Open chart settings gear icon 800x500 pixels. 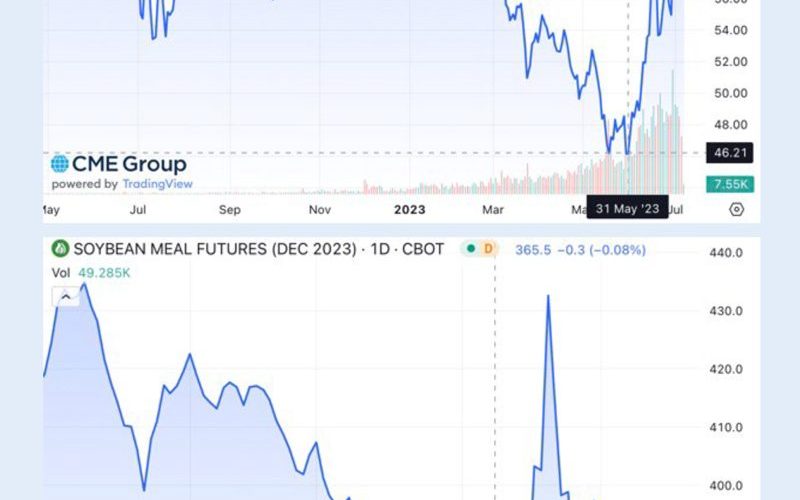[x=736, y=209]
